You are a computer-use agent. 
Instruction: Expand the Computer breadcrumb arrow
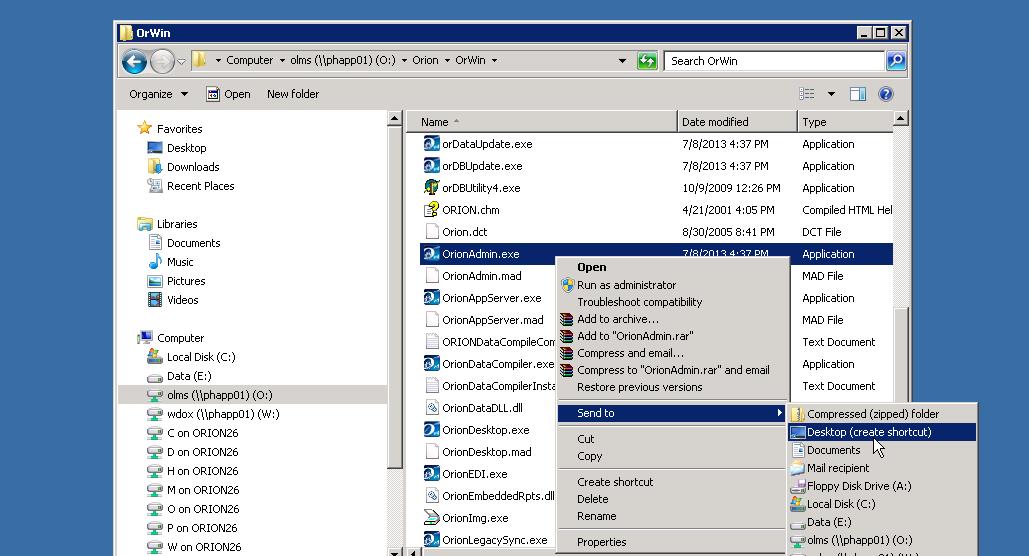click(282, 60)
